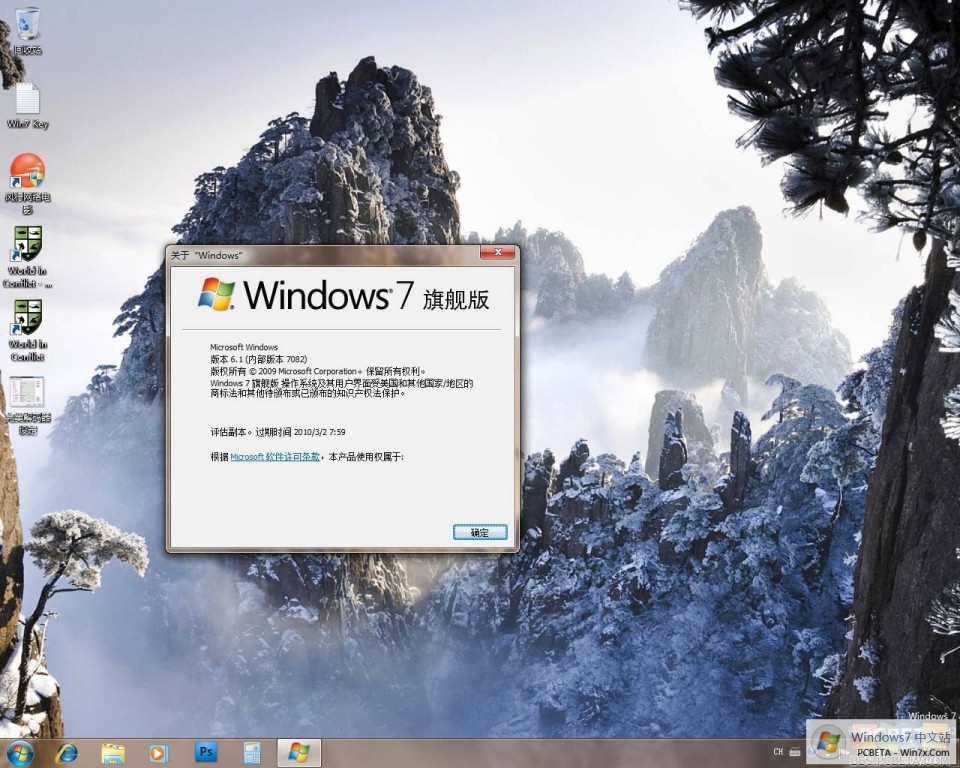Viewport: 960px width, 768px height.
Task: Click the active About Windows taskbar button
Action: [x=299, y=753]
